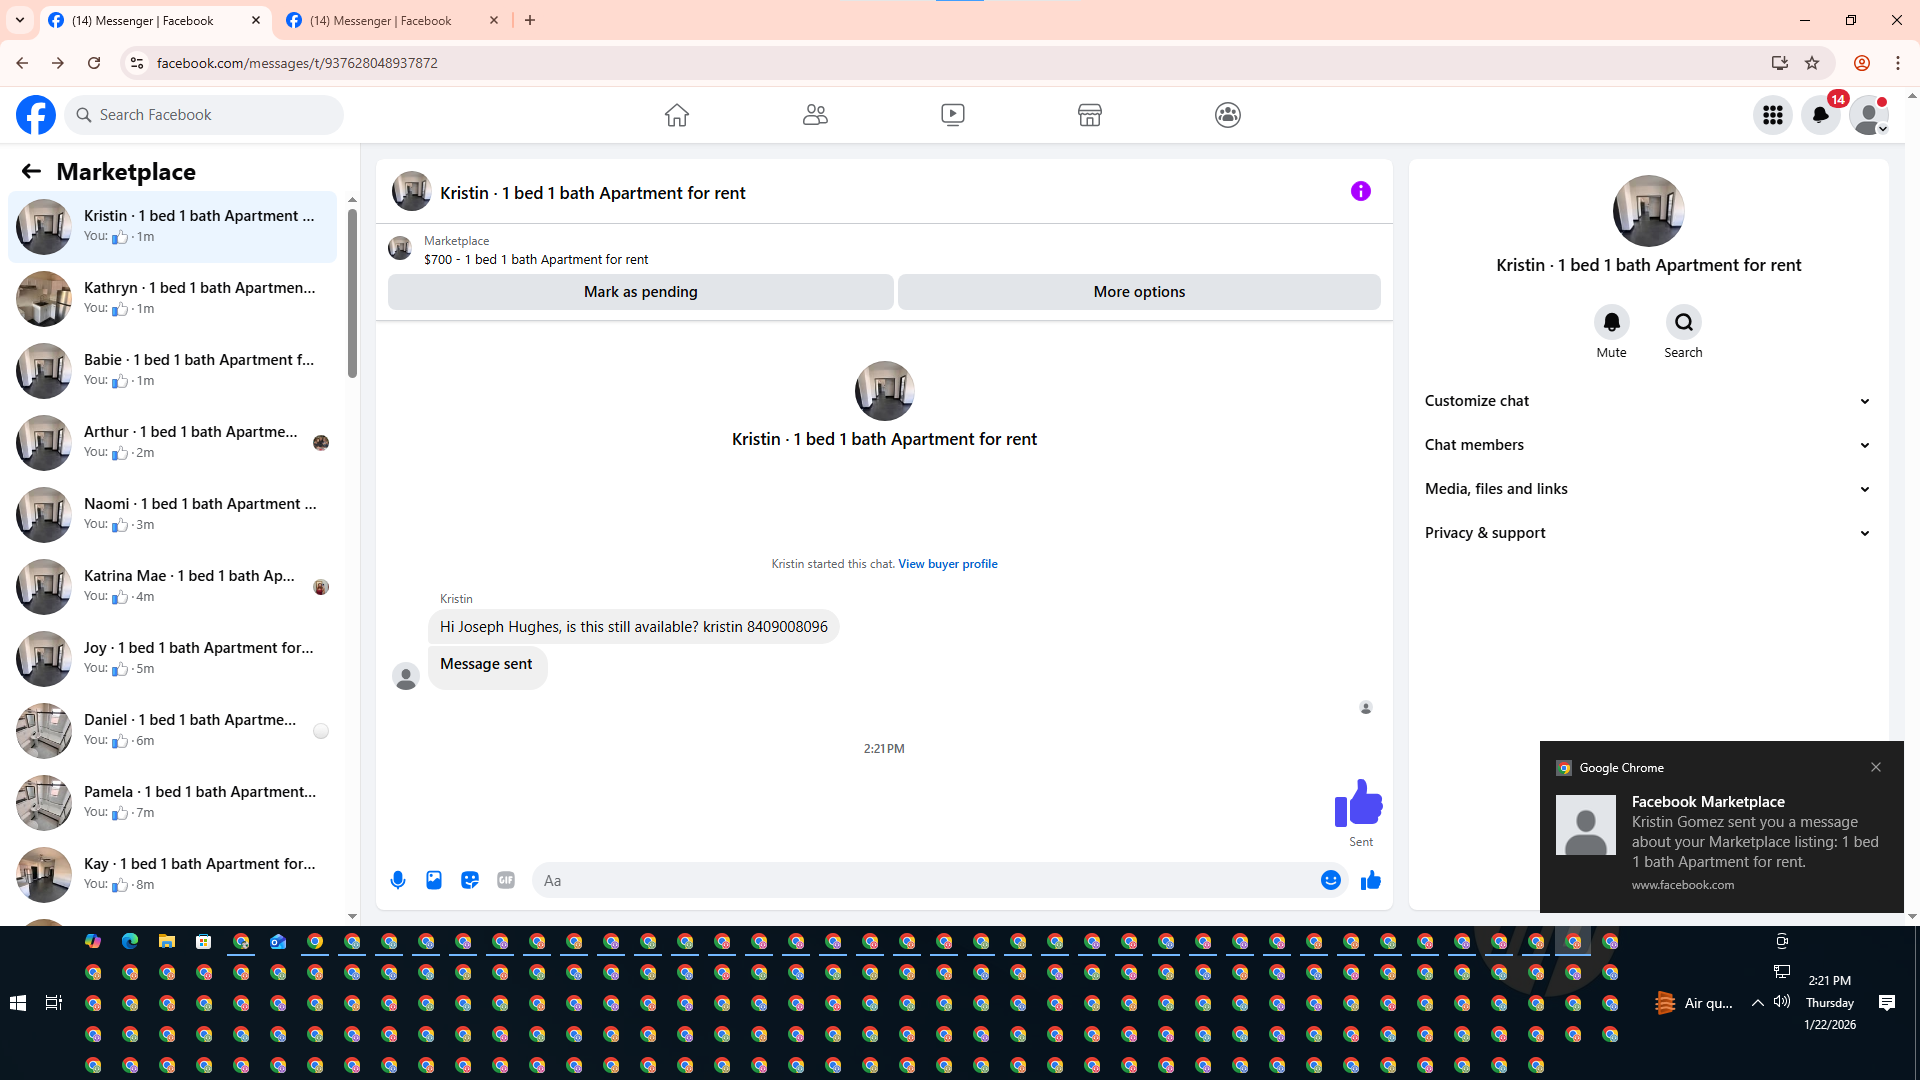Open the emoji picker
Screen dimensions: 1920x1080
[1331, 880]
